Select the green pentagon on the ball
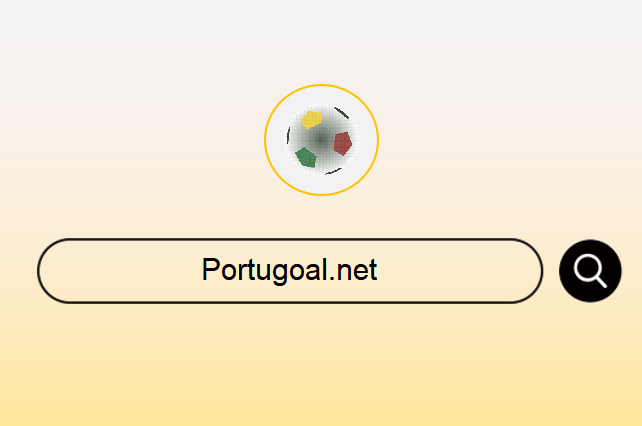 click(306, 157)
